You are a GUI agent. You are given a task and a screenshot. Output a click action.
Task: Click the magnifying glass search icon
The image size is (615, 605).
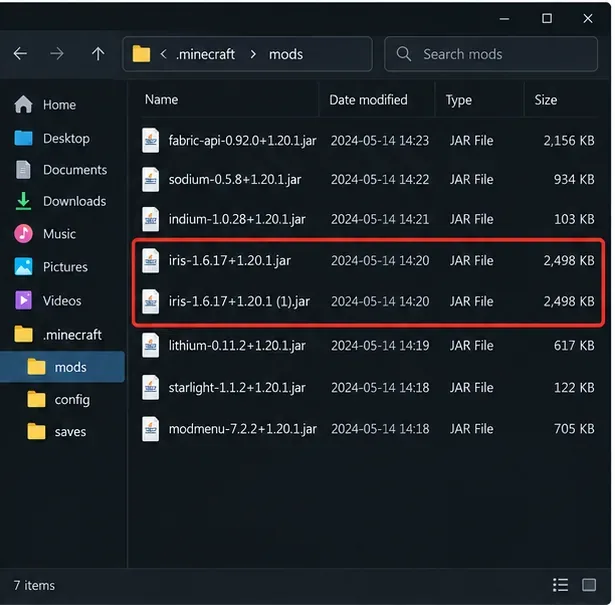pyautogui.click(x=404, y=54)
